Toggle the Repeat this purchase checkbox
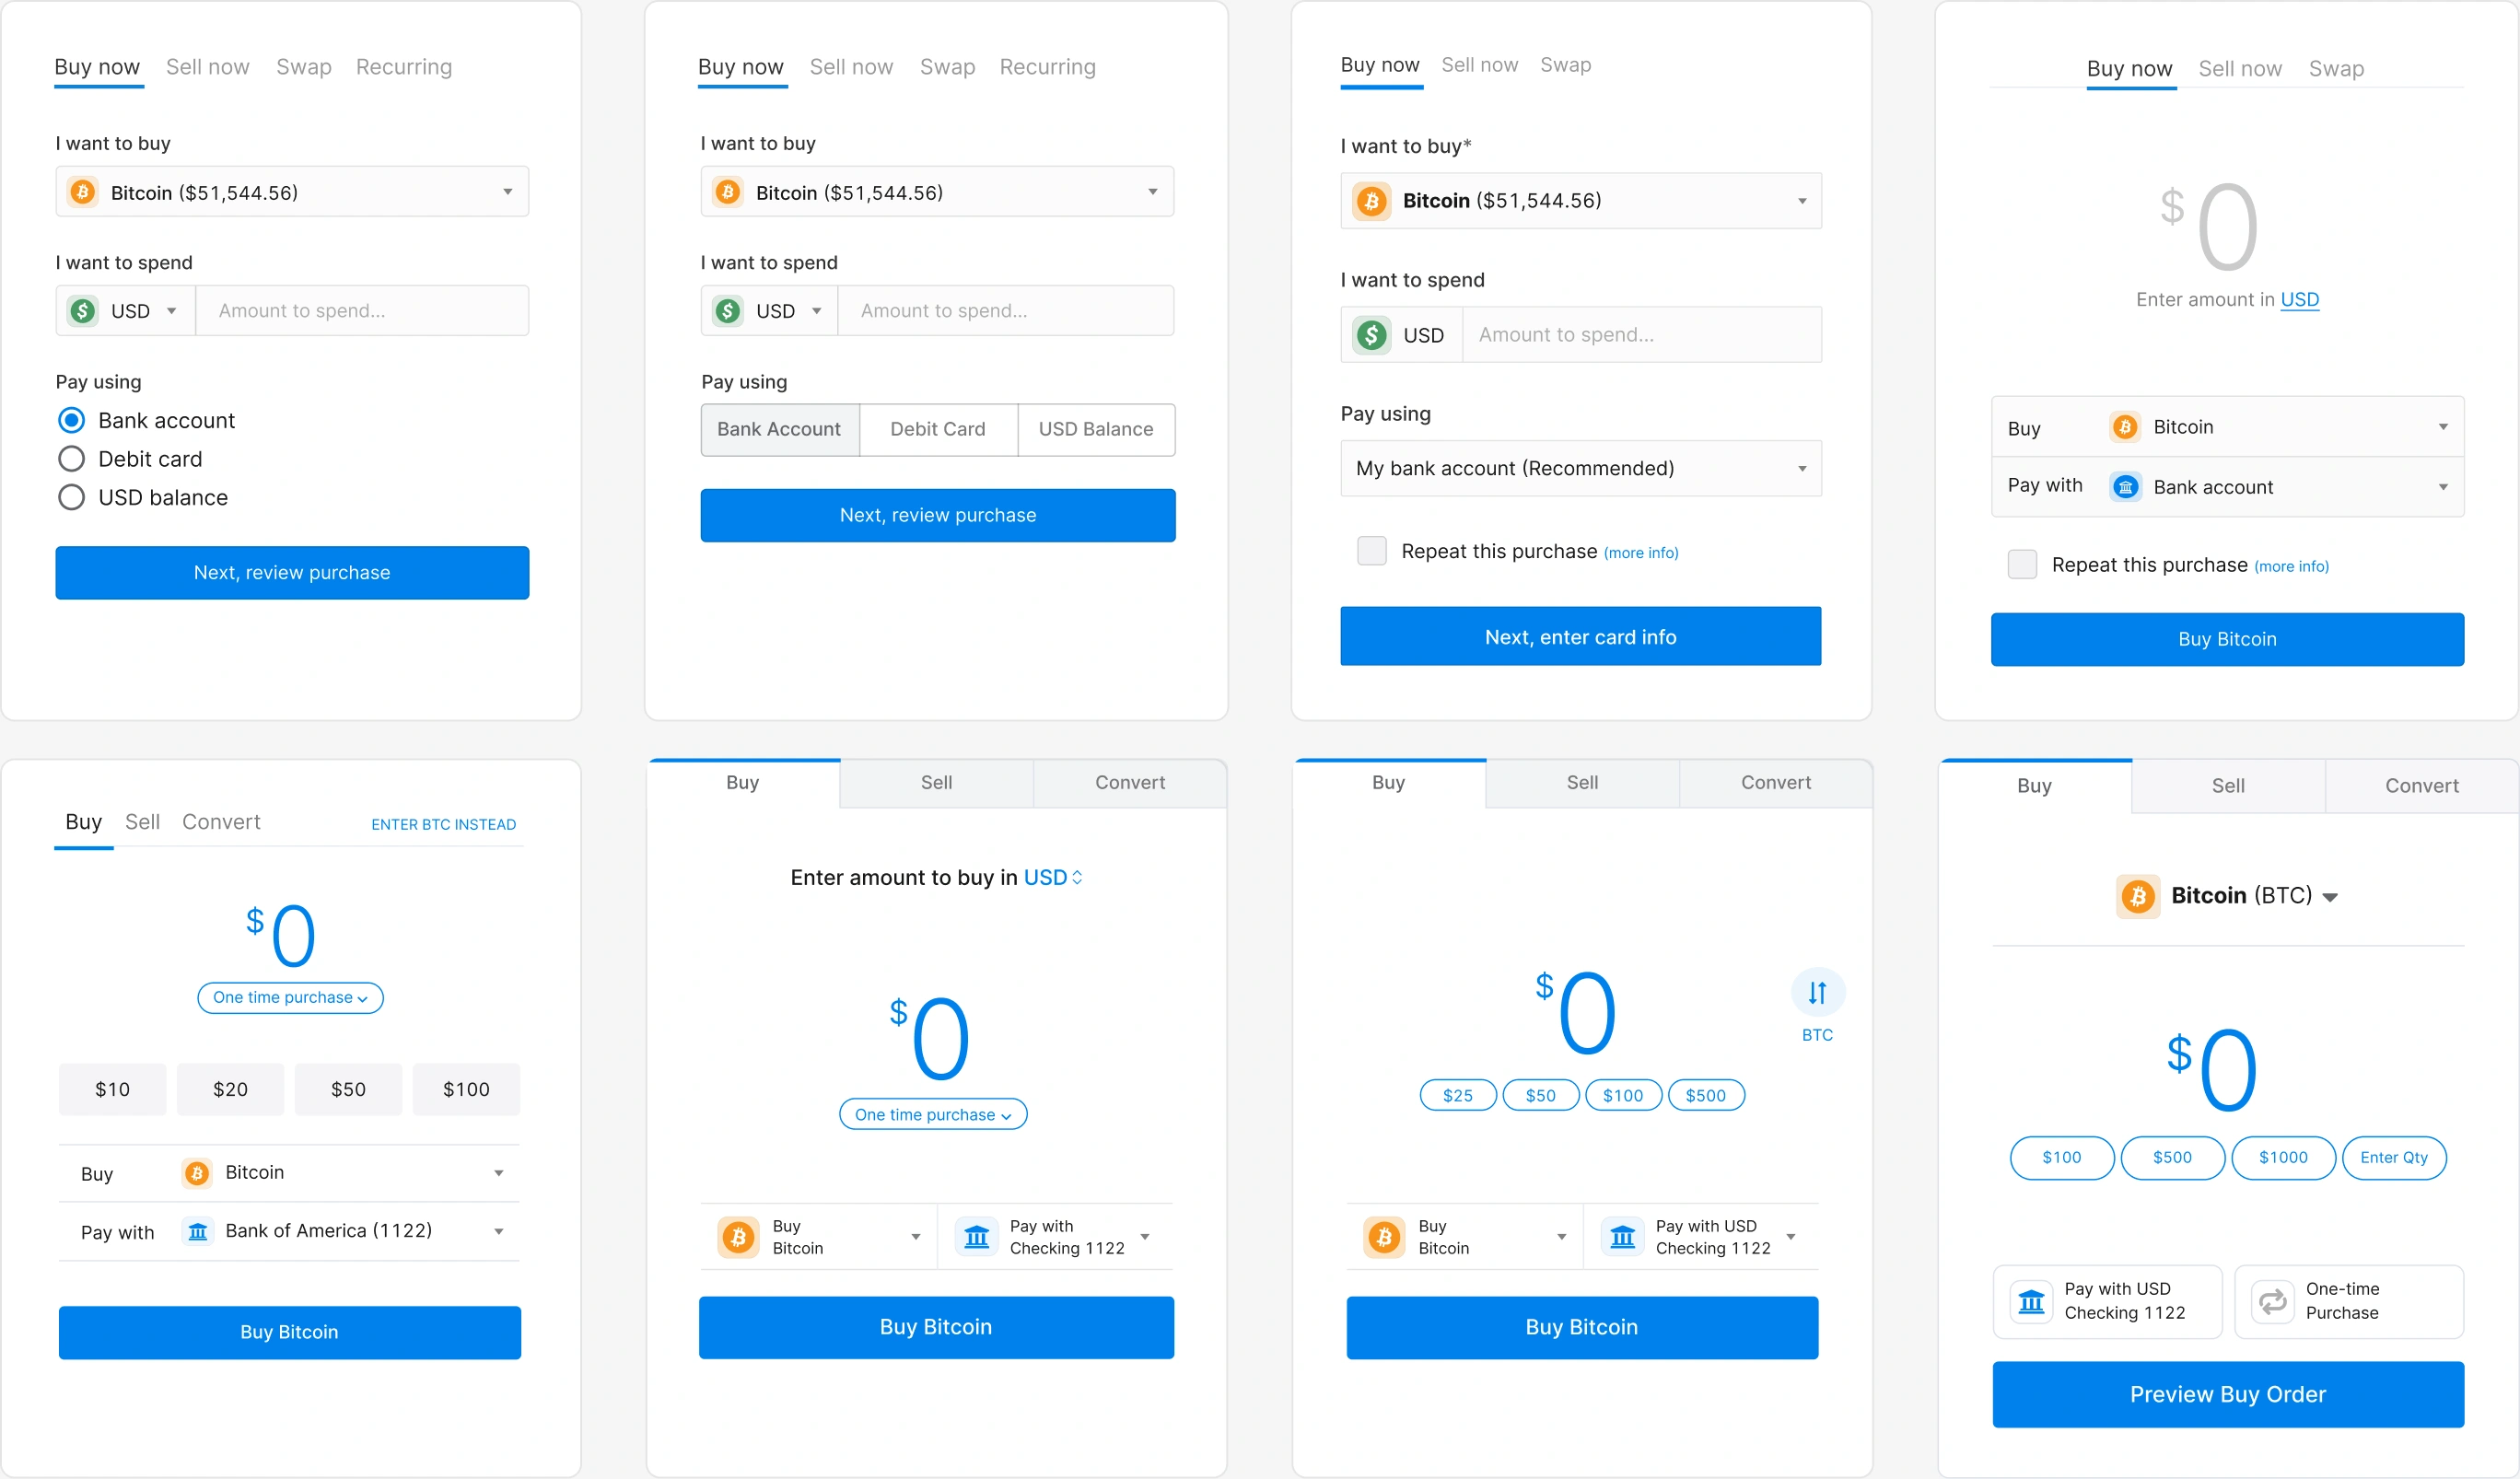This screenshot has height=1479, width=2520. pos(1371,551)
